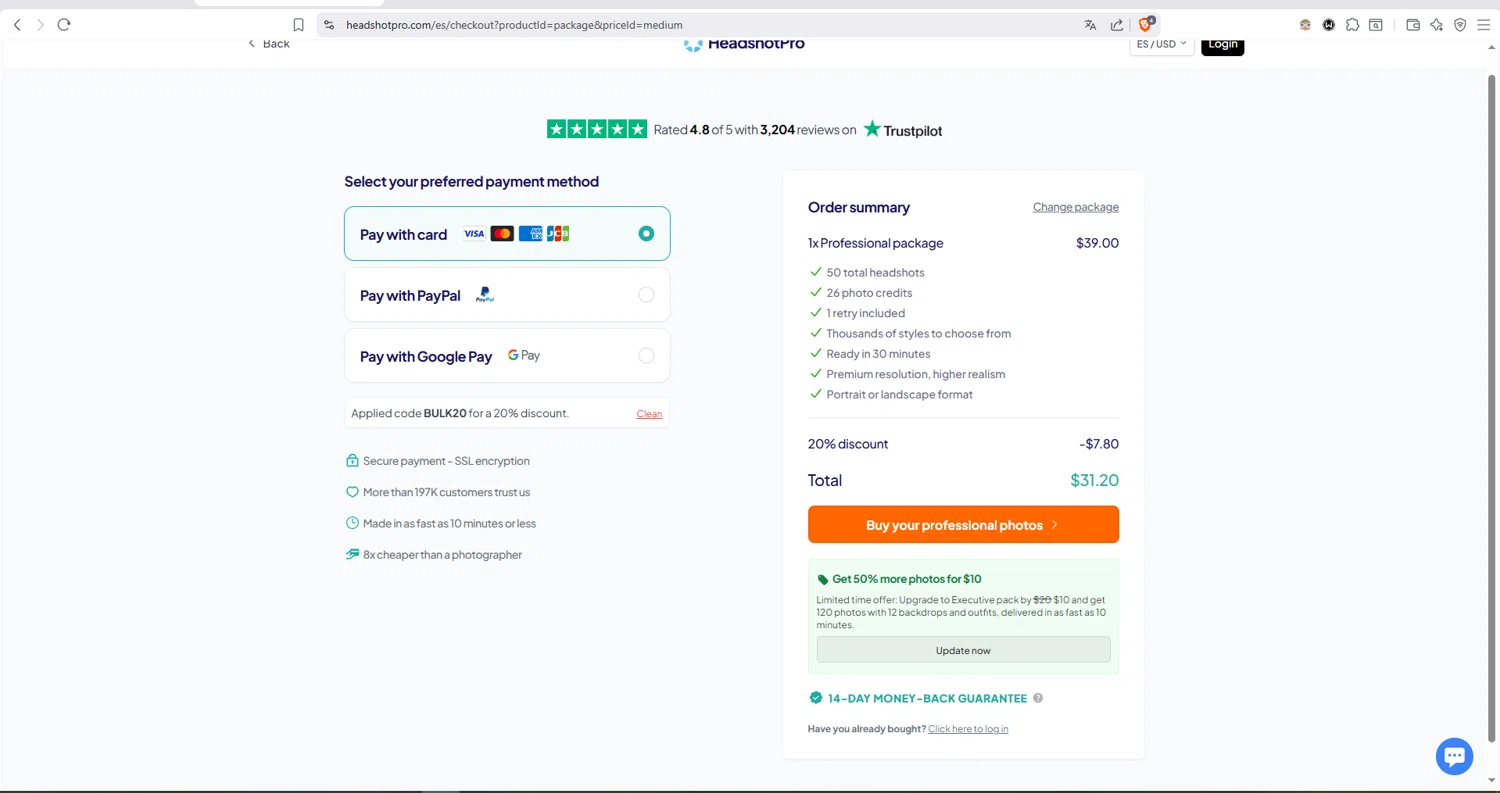
Task: Open Brave Shields icon
Action: (1146, 24)
